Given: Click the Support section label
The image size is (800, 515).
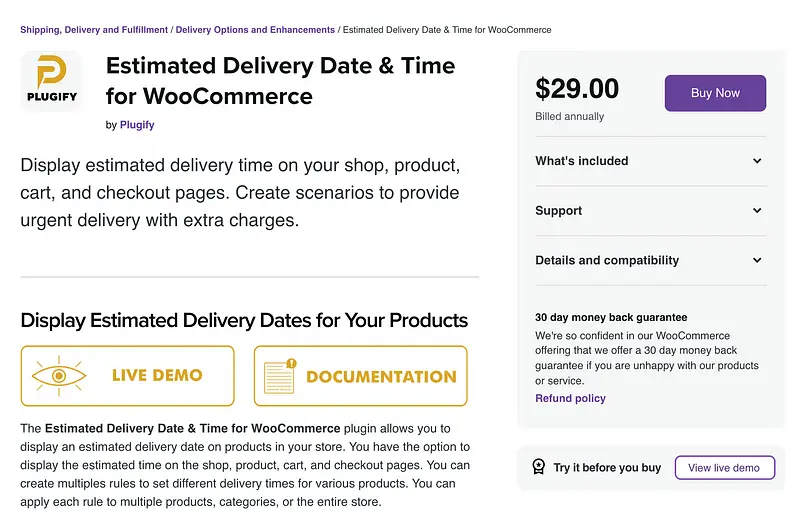Looking at the screenshot, I should [x=559, y=211].
